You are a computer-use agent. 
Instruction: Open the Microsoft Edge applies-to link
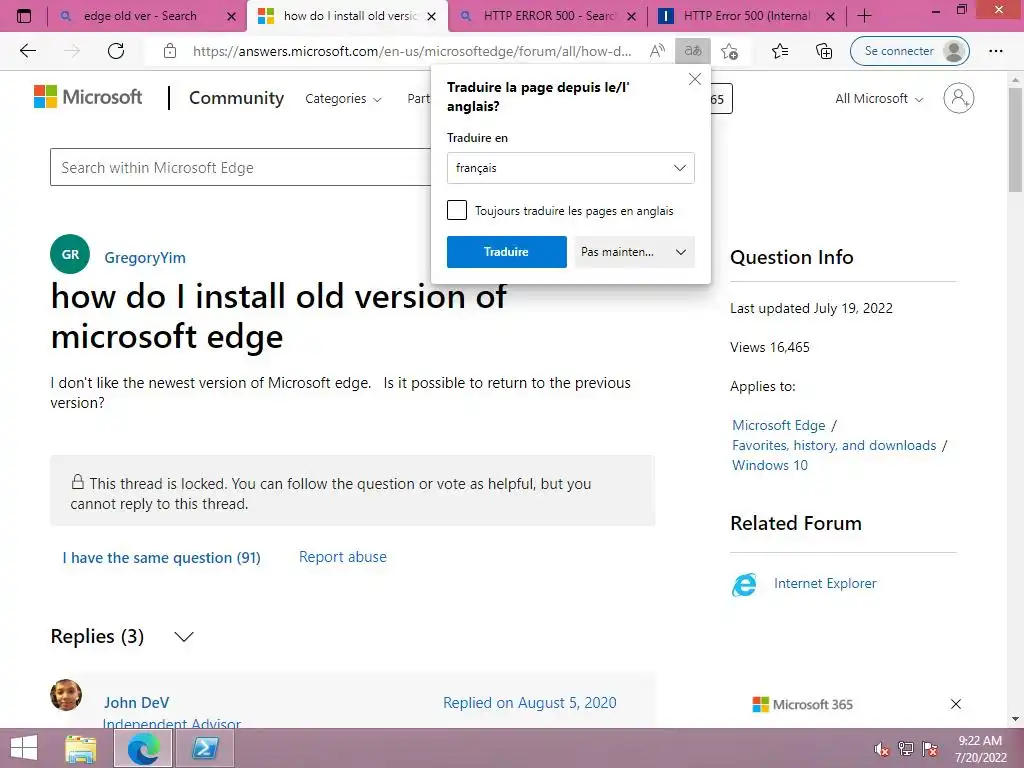(778, 425)
